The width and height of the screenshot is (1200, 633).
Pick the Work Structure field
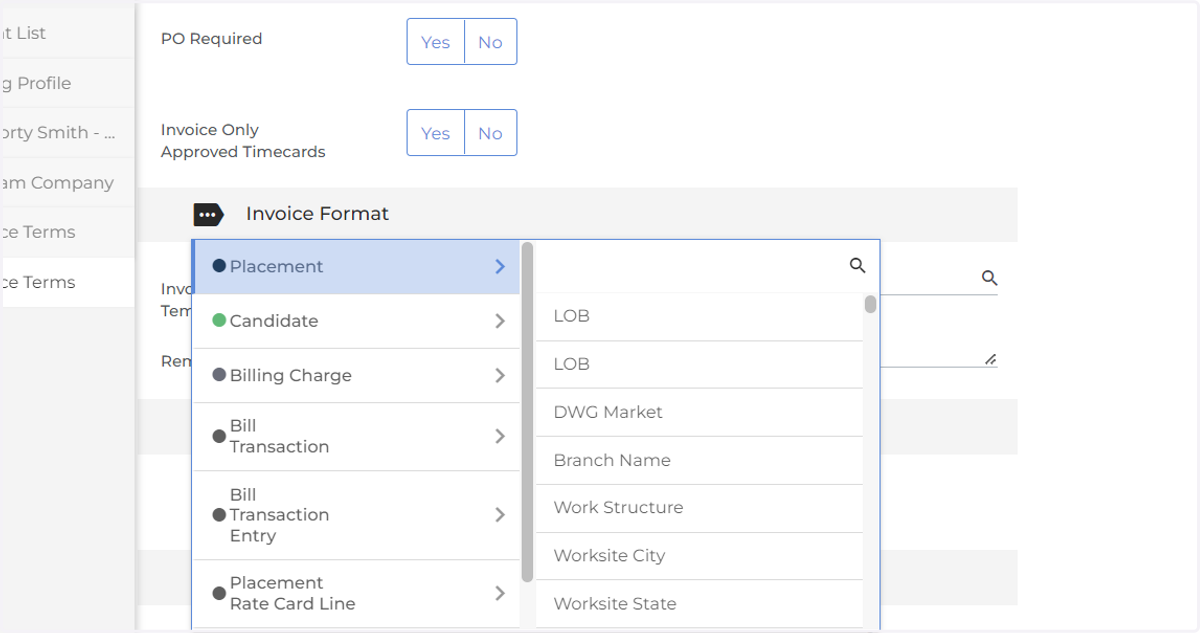699,508
